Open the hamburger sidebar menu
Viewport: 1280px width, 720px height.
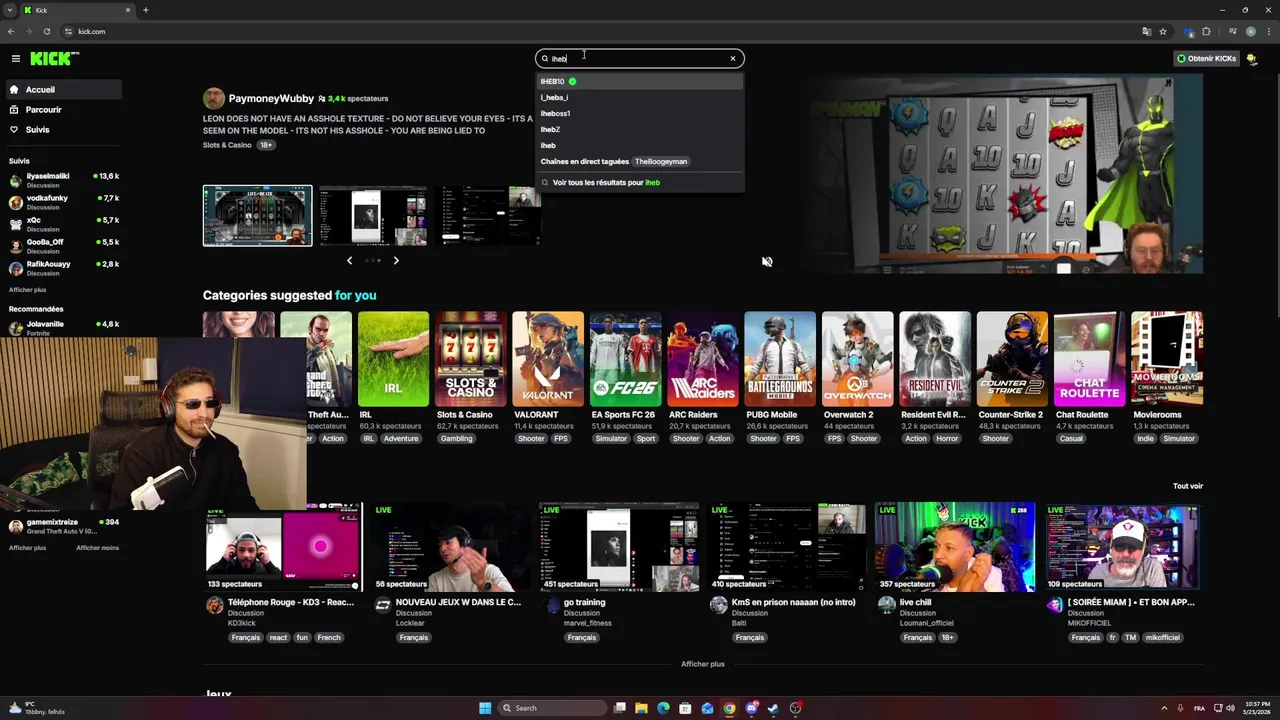tap(15, 59)
